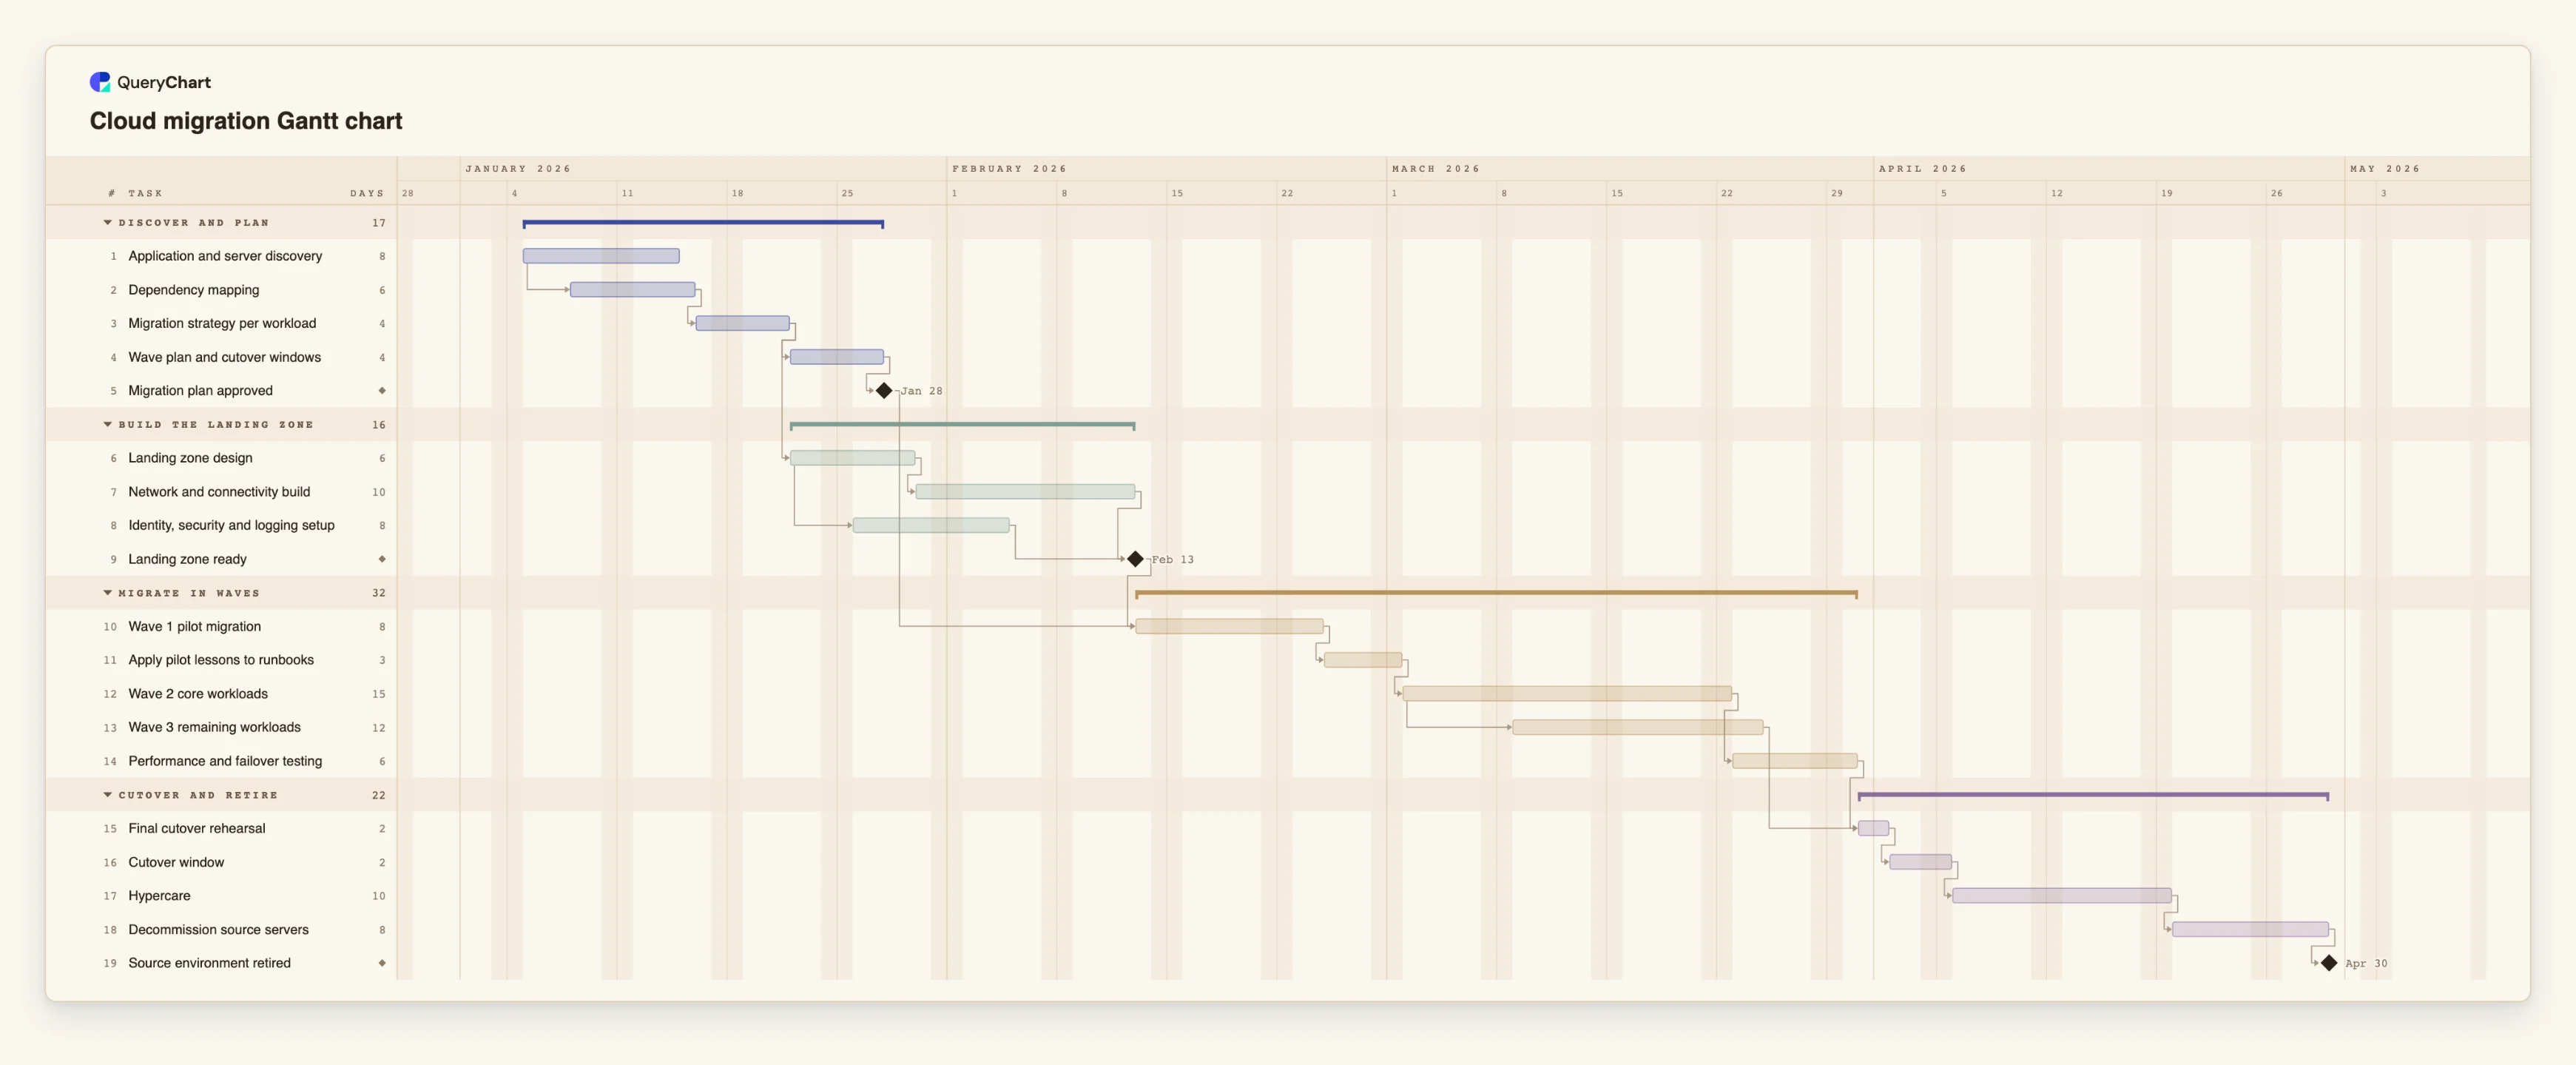The image size is (2576, 1065).
Task: Click the MARCH 2026 month header
Action: [x=1435, y=169]
